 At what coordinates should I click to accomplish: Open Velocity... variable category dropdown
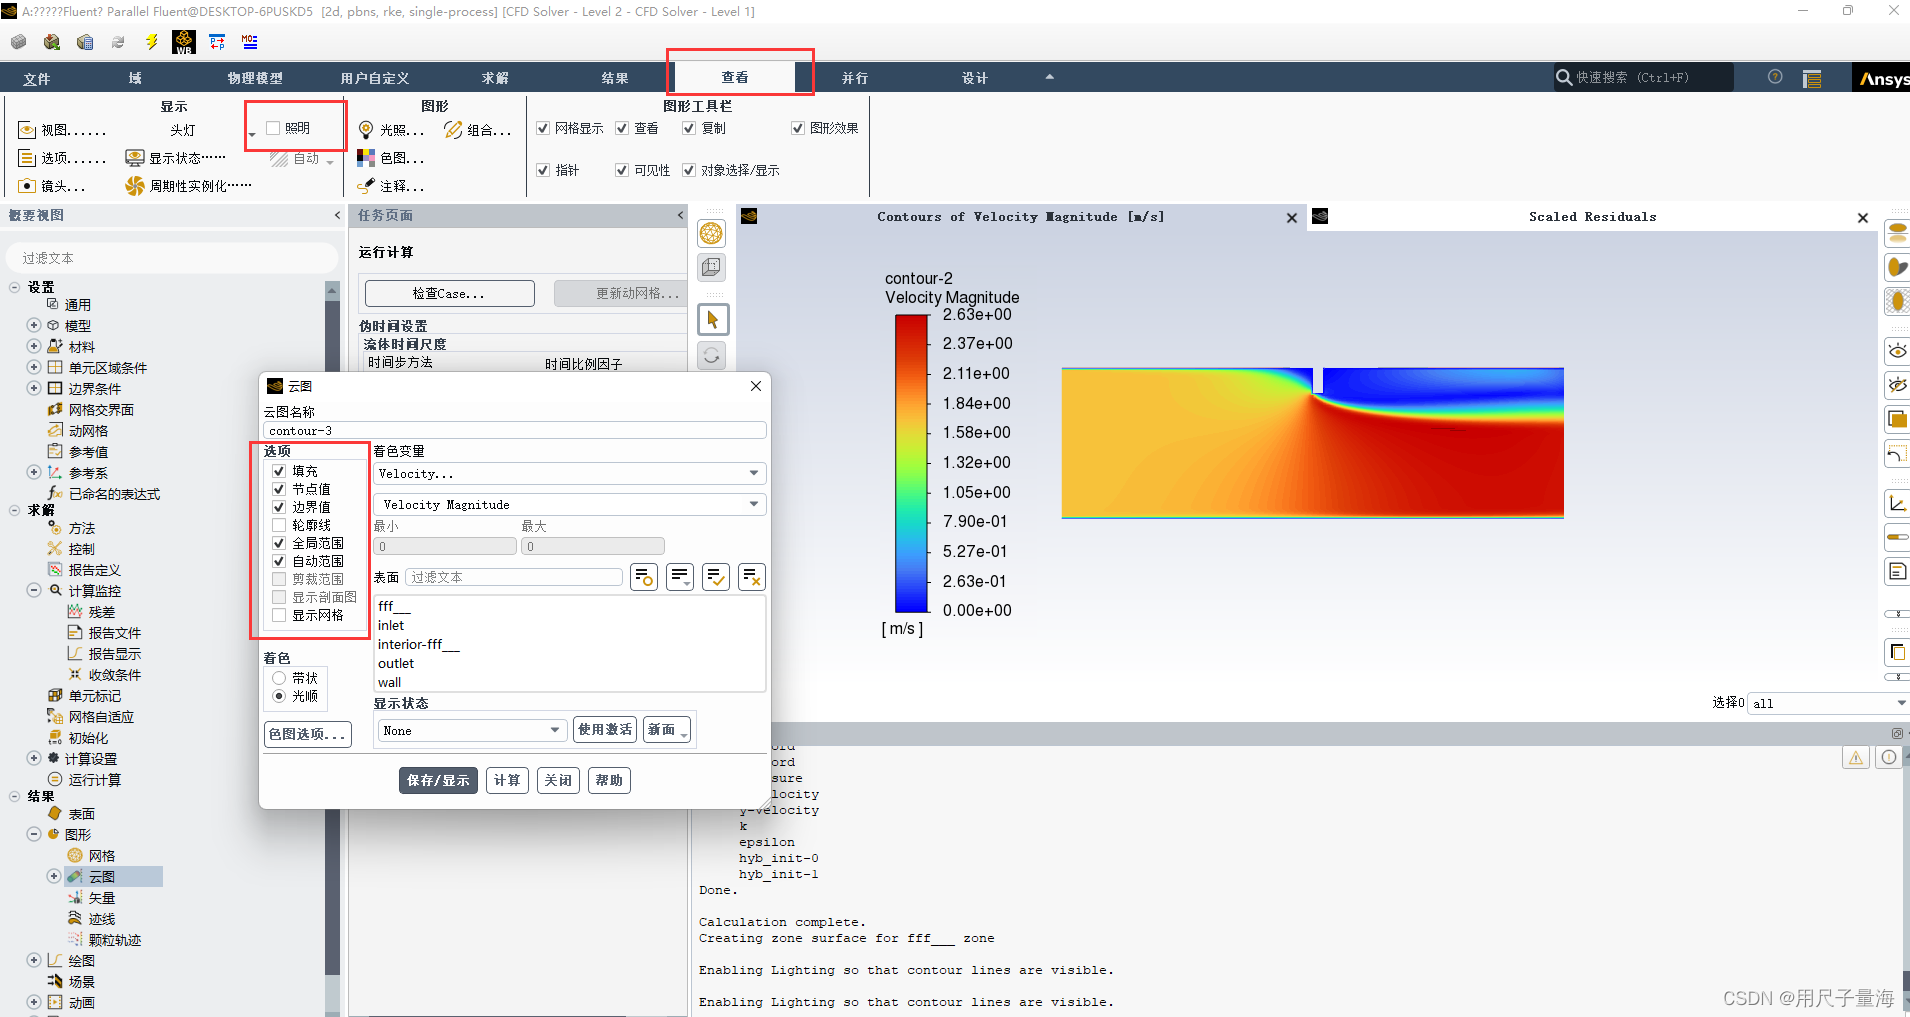tap(570, 473)
